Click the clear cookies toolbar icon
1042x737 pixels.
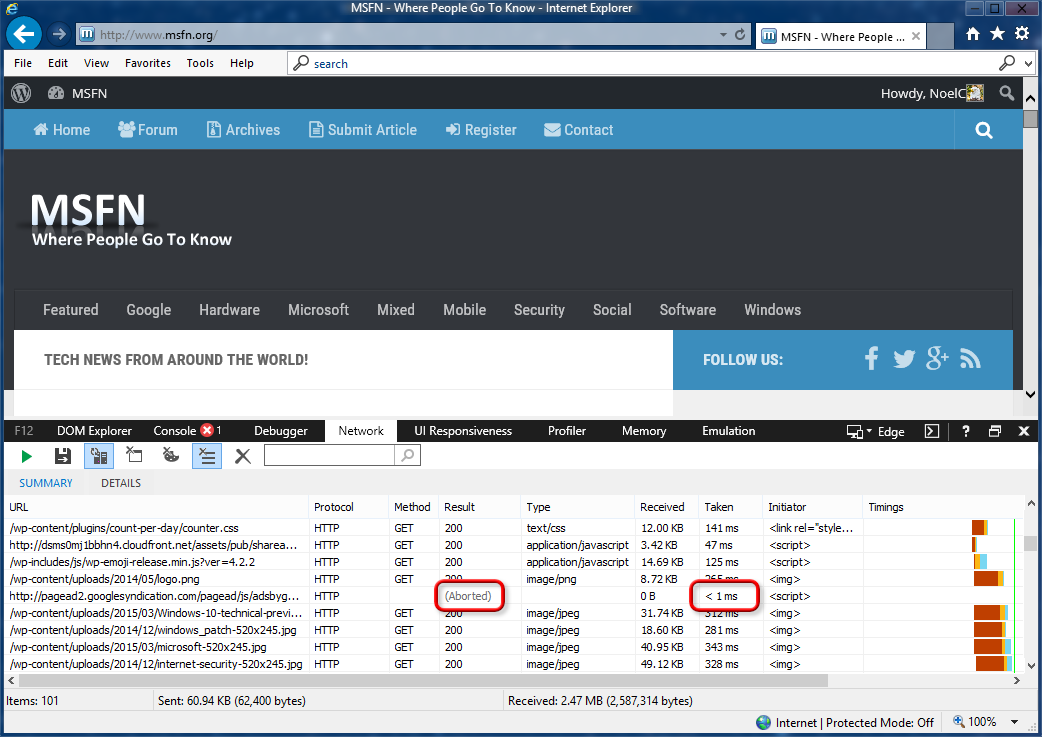[171, 455]
